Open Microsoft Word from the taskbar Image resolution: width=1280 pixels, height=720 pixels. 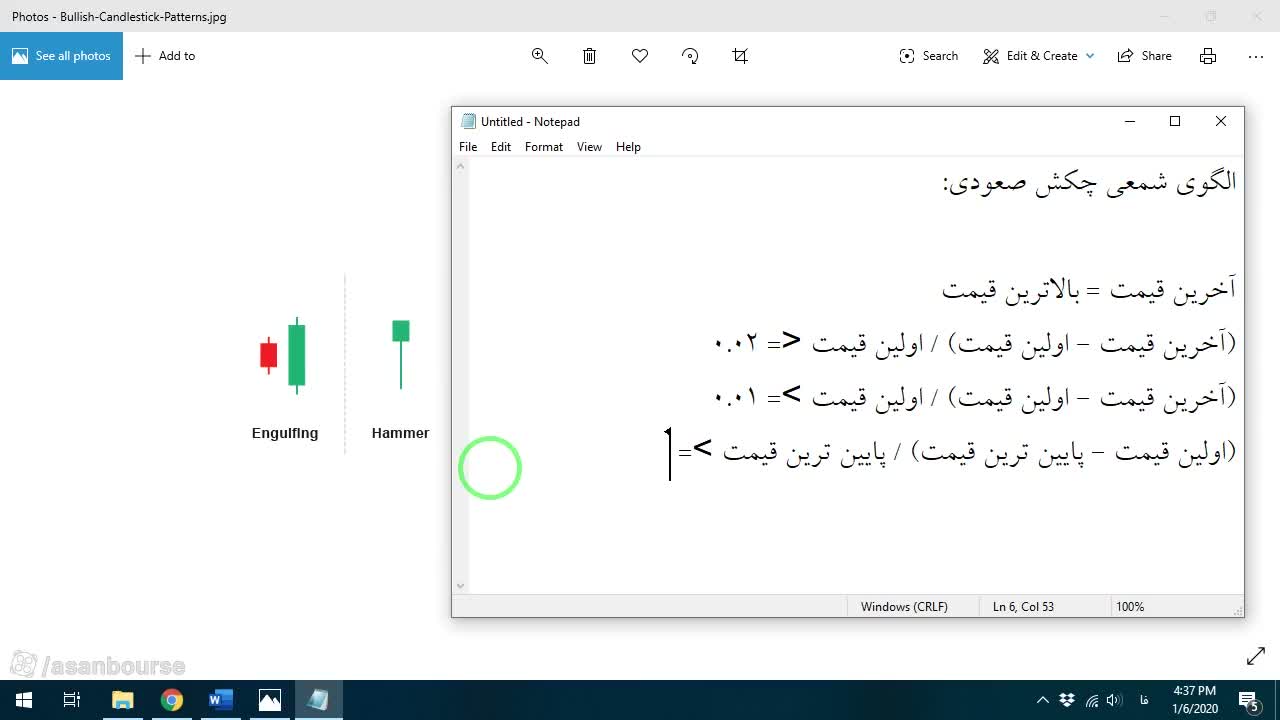point(220,700)
